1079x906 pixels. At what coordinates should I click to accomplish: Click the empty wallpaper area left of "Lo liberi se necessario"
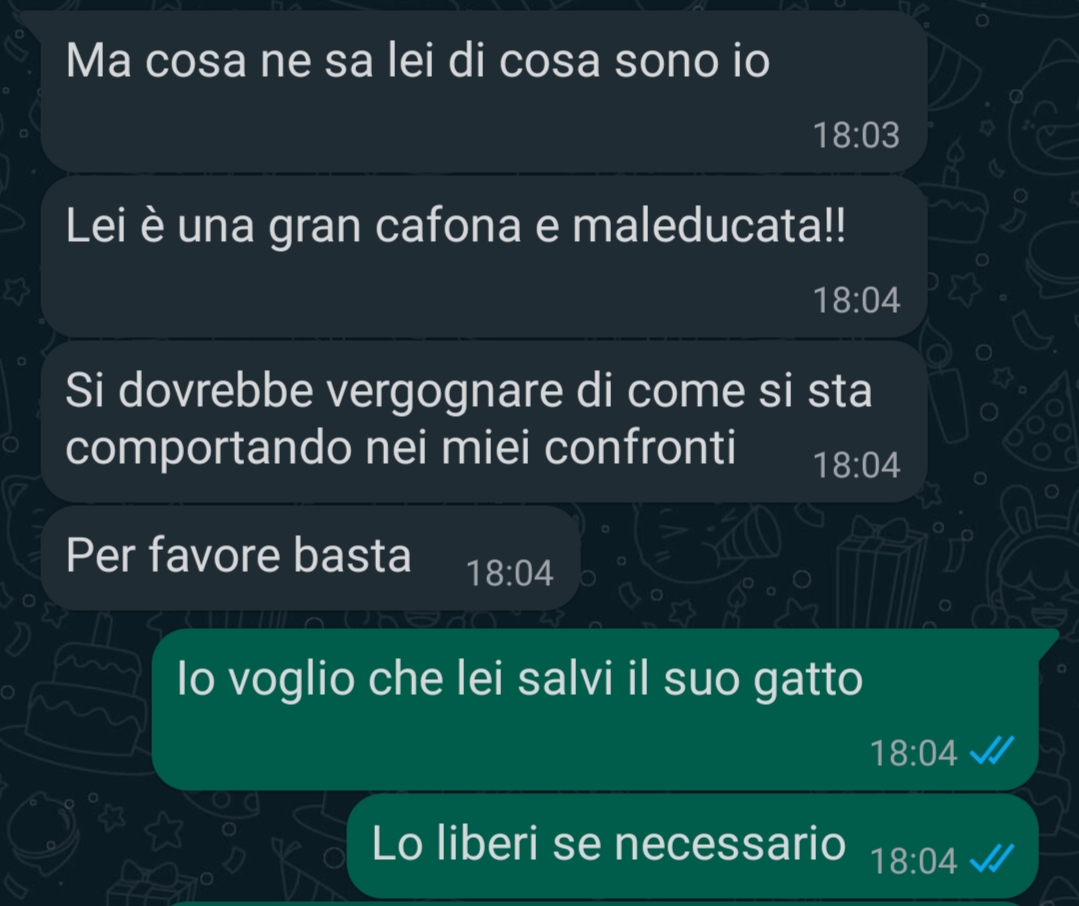pyautogui.click(x=172, y=845)
